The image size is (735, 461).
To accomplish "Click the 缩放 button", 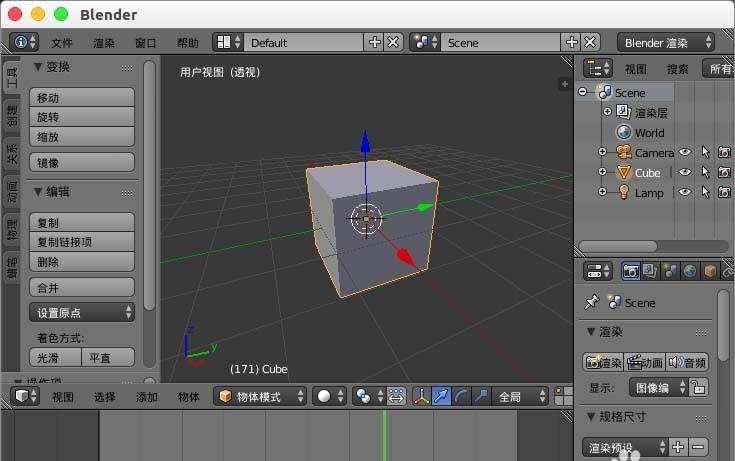I will (x=82, y=137).
